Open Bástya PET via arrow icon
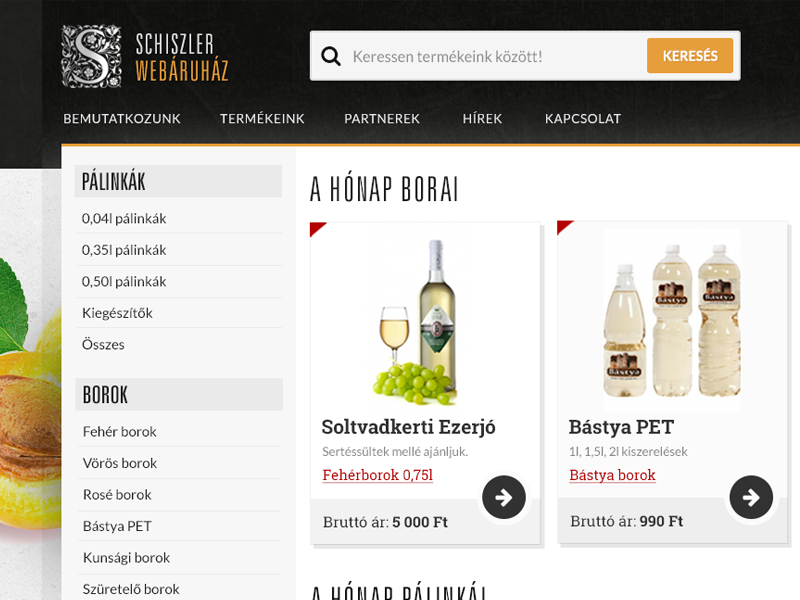 [x=751, y=497]
